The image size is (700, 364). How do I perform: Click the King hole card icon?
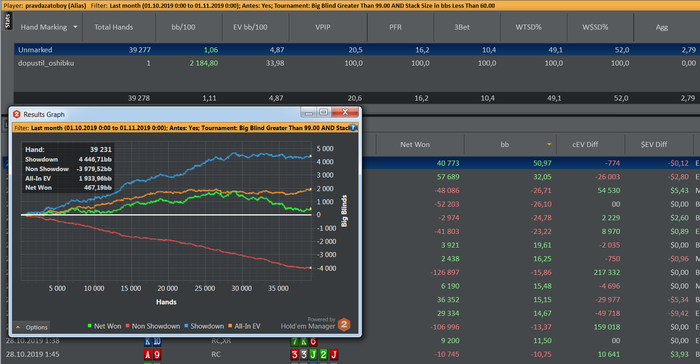[x=148, y=342]
